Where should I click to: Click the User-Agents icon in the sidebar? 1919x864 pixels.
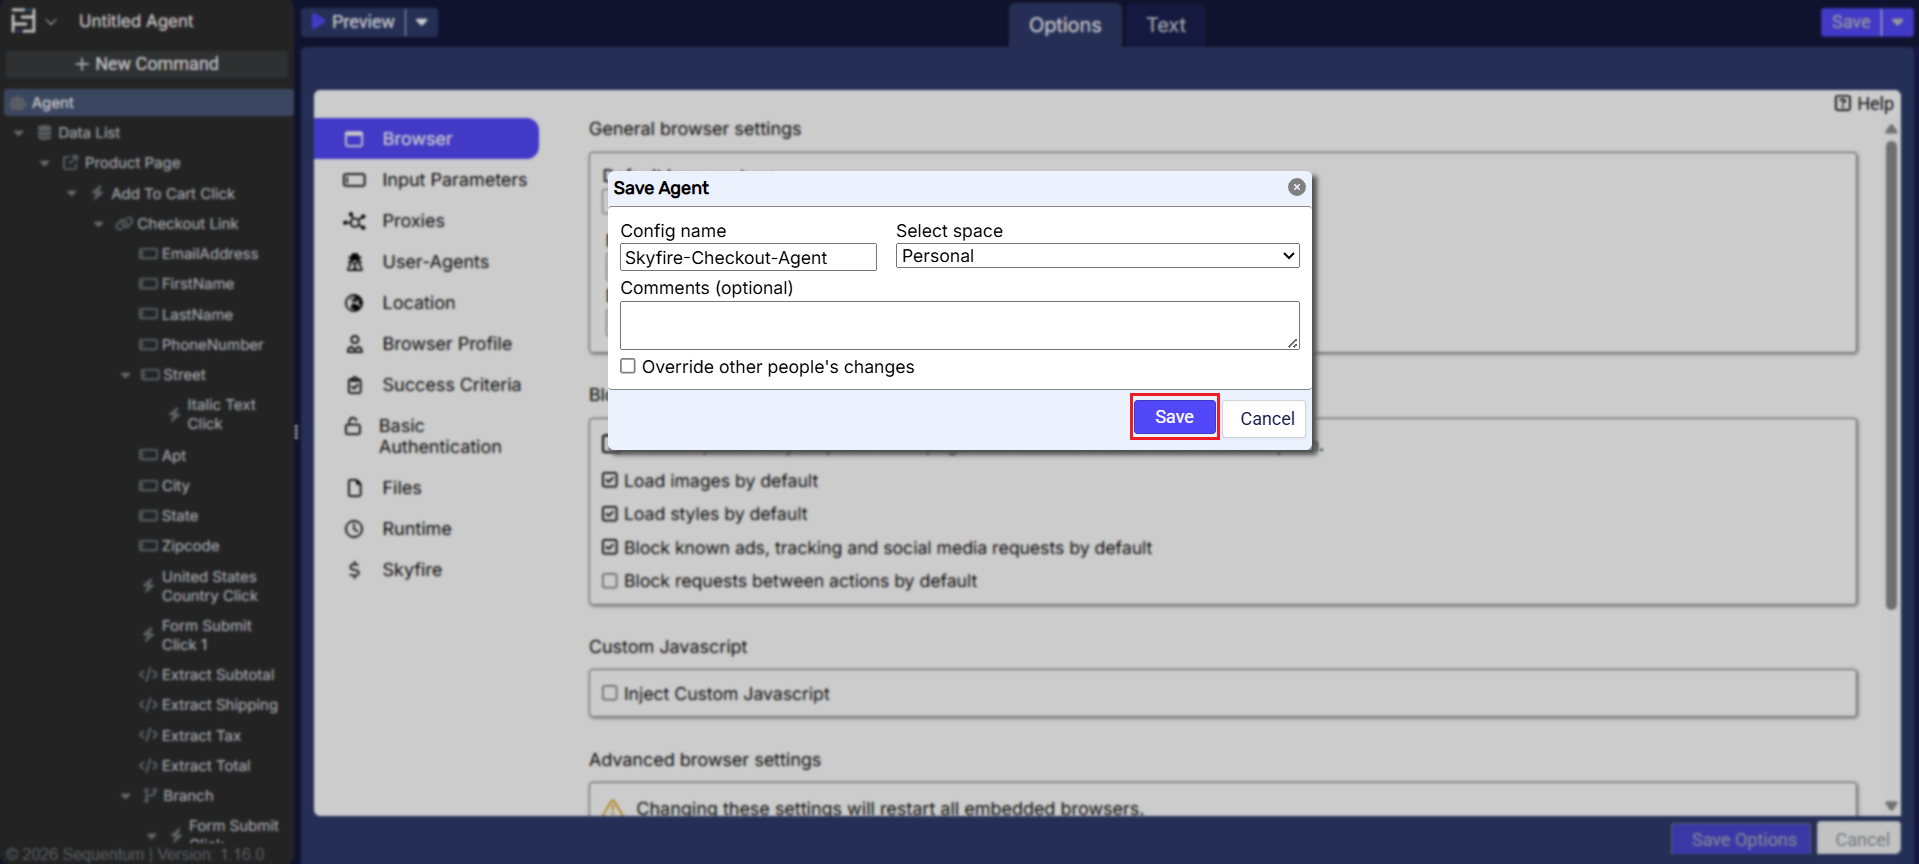click(354, 262)
